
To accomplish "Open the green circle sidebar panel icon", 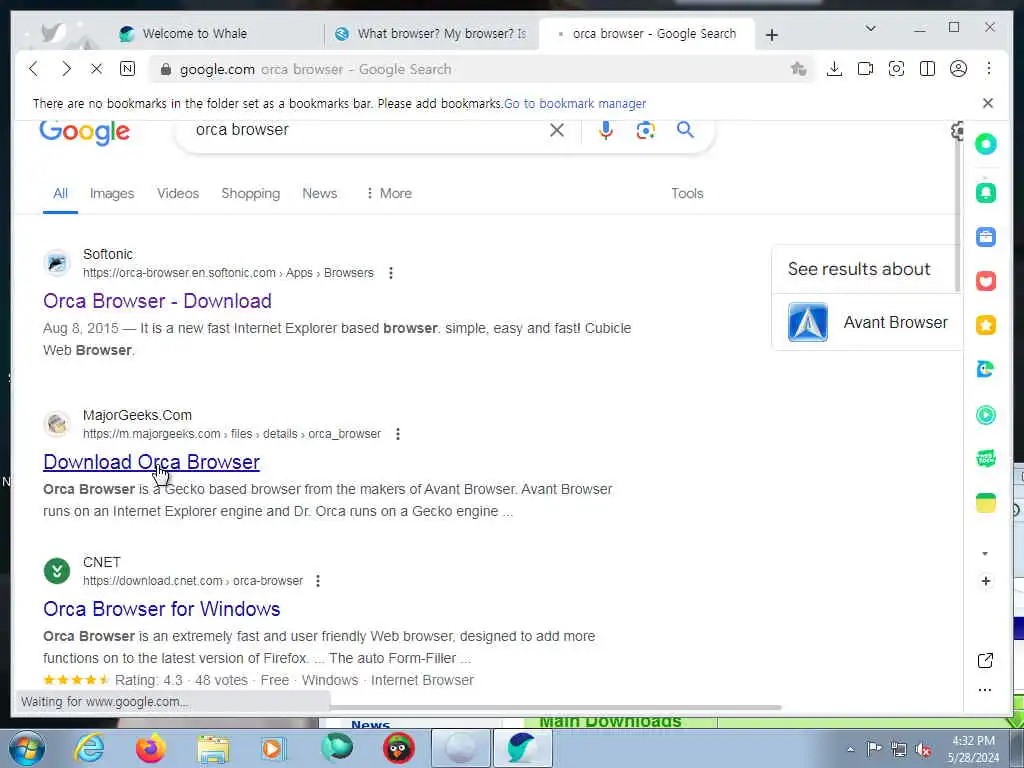I will click(x=986, y=144).
